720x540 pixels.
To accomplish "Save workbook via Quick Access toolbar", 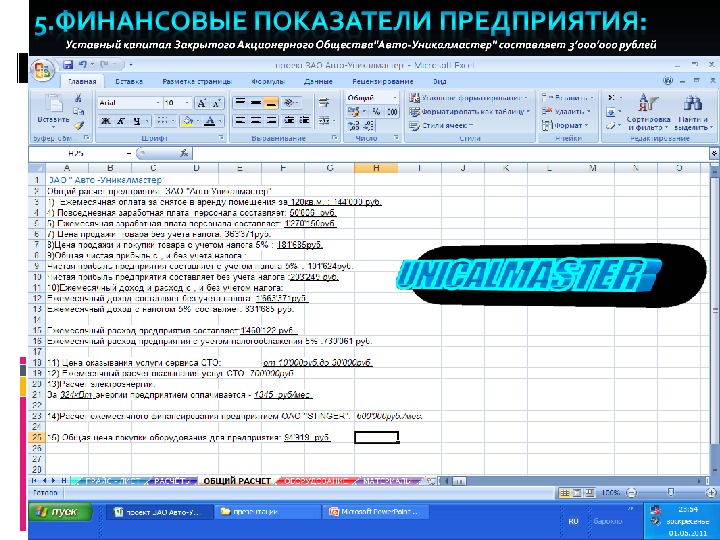I will click(68, 64).
